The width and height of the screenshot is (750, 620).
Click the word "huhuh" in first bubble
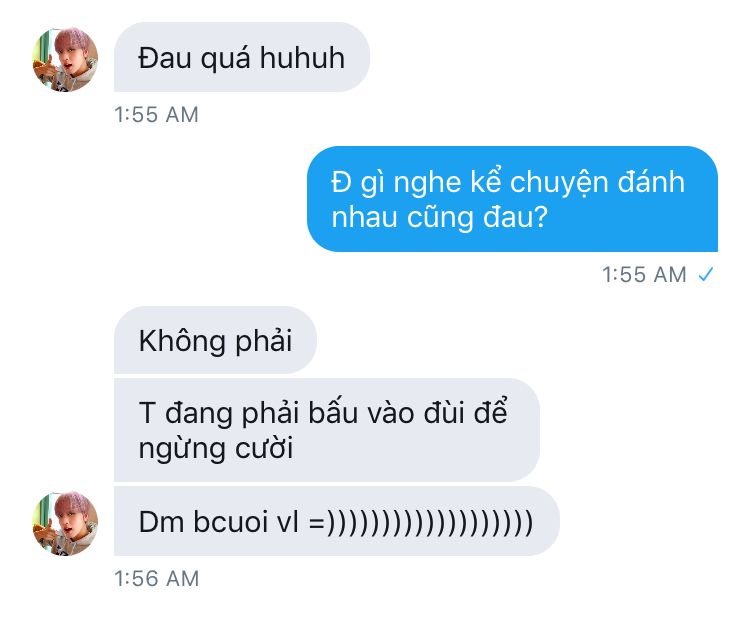pos(302,58)
